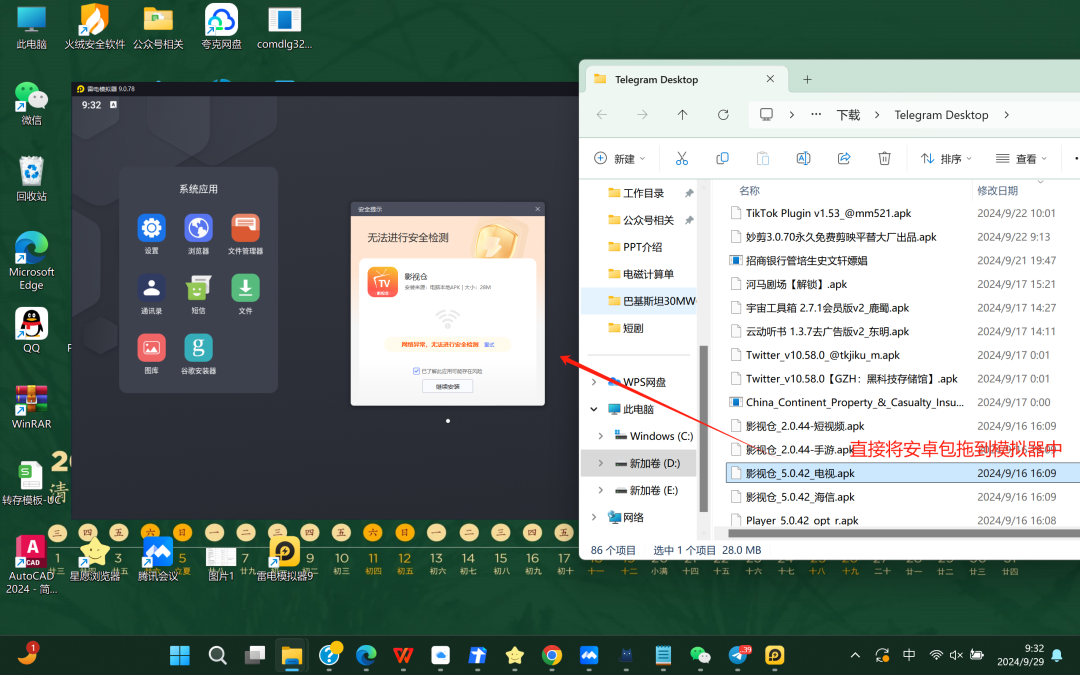Open 微信 desktop shortcut

click(x=31, y=103)
